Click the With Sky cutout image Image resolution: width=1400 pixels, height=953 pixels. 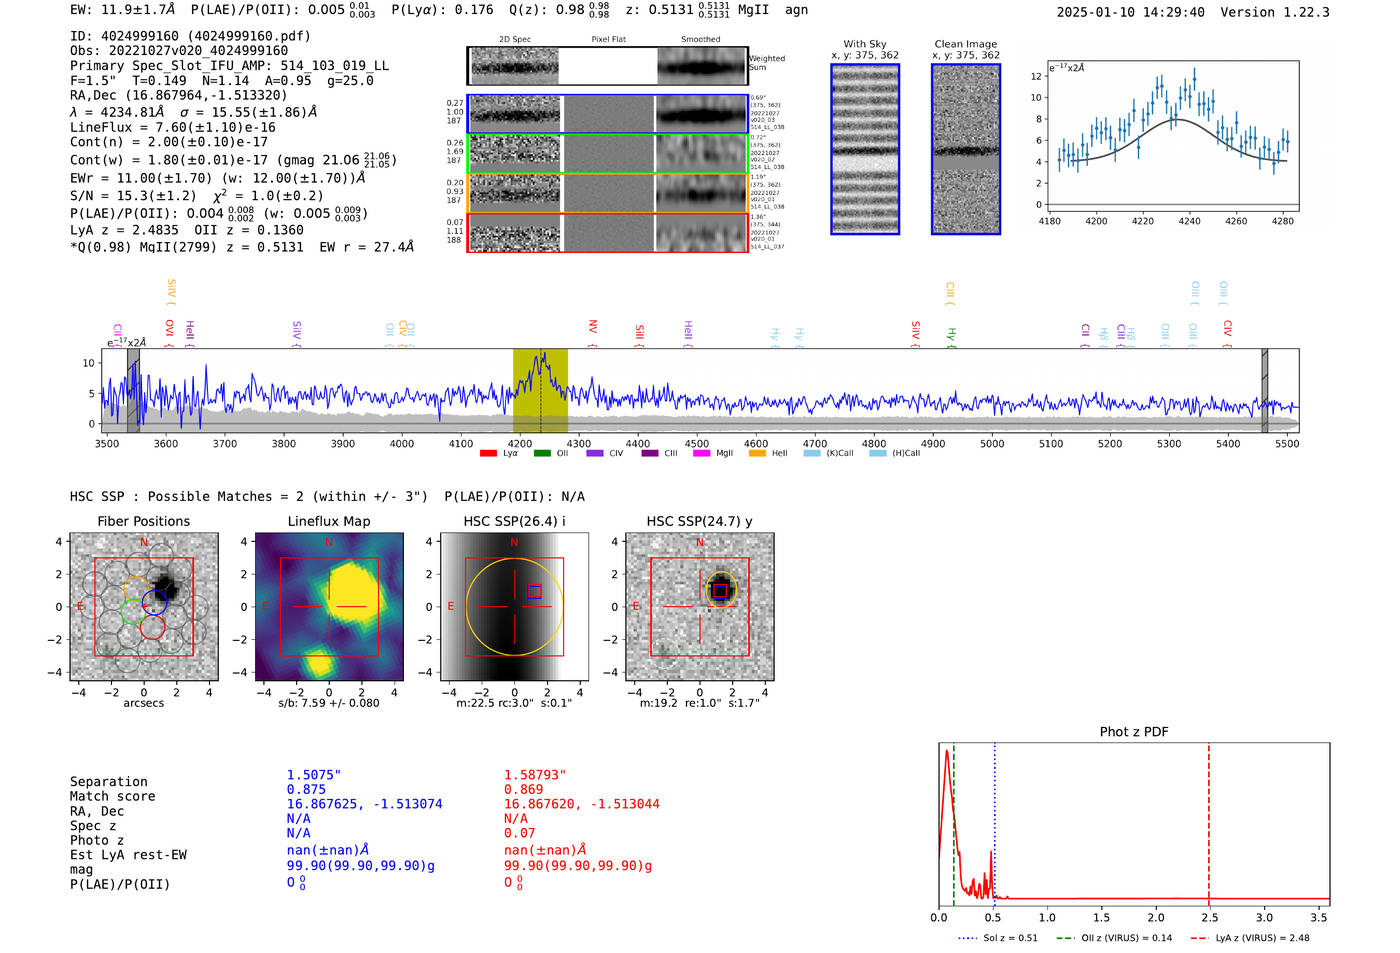point(865,149)
